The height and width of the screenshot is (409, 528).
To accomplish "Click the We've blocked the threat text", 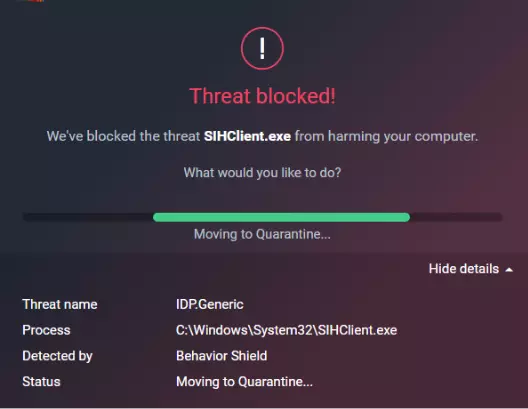I will click(123, 136).
